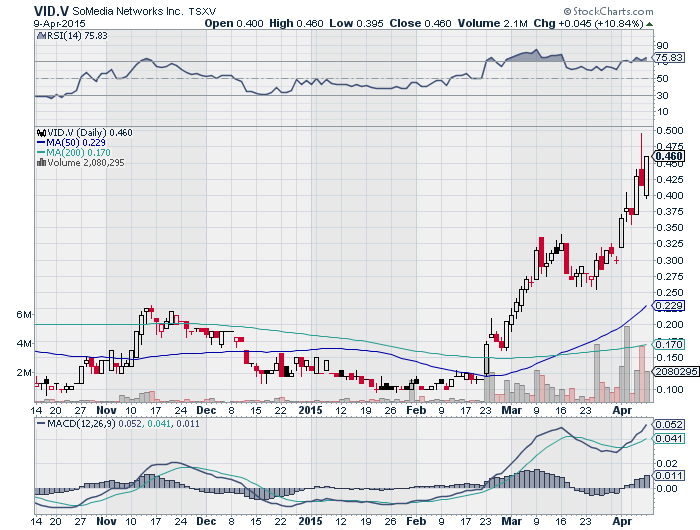The height and width of the screenshot is (530, 700).
Task: Click the 50 level on RSI axis
Action: click(x=662, y=79)
